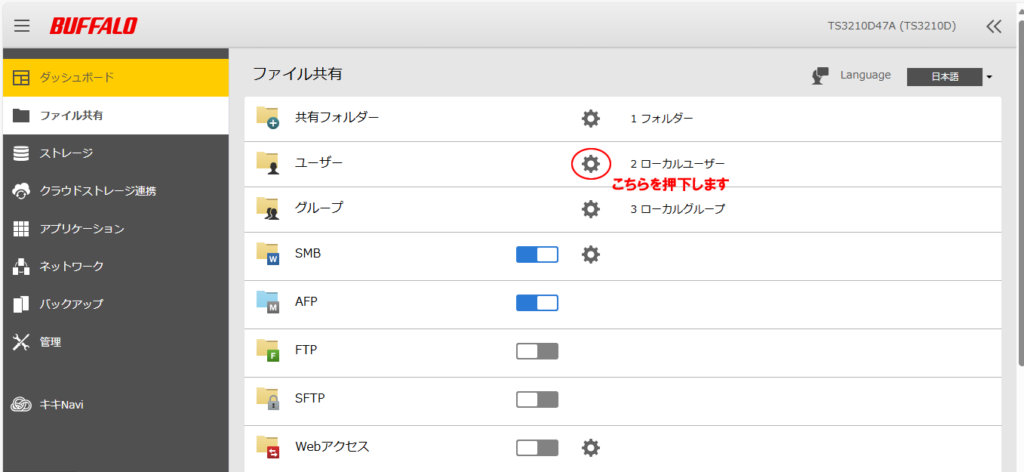Enable the FTP toggle
The width and height of the screenshot is (1024, 472).
pos(537,351)
